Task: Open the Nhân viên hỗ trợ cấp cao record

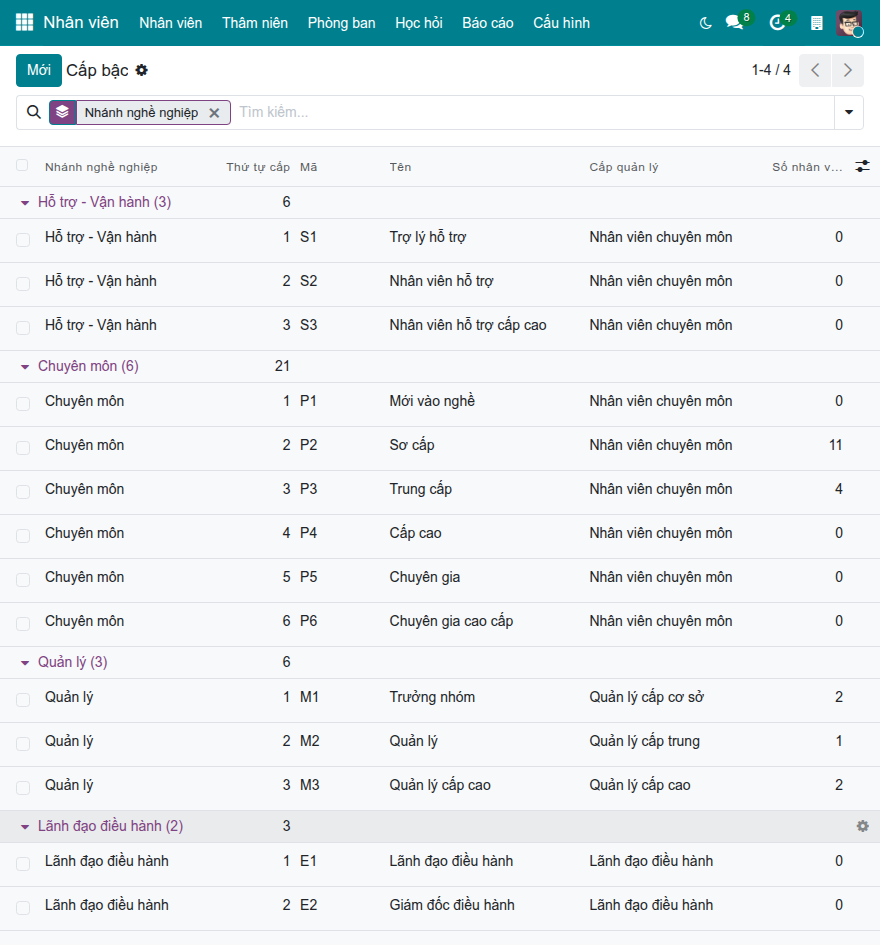Action: pyautogui.click(x=468, y=325)
